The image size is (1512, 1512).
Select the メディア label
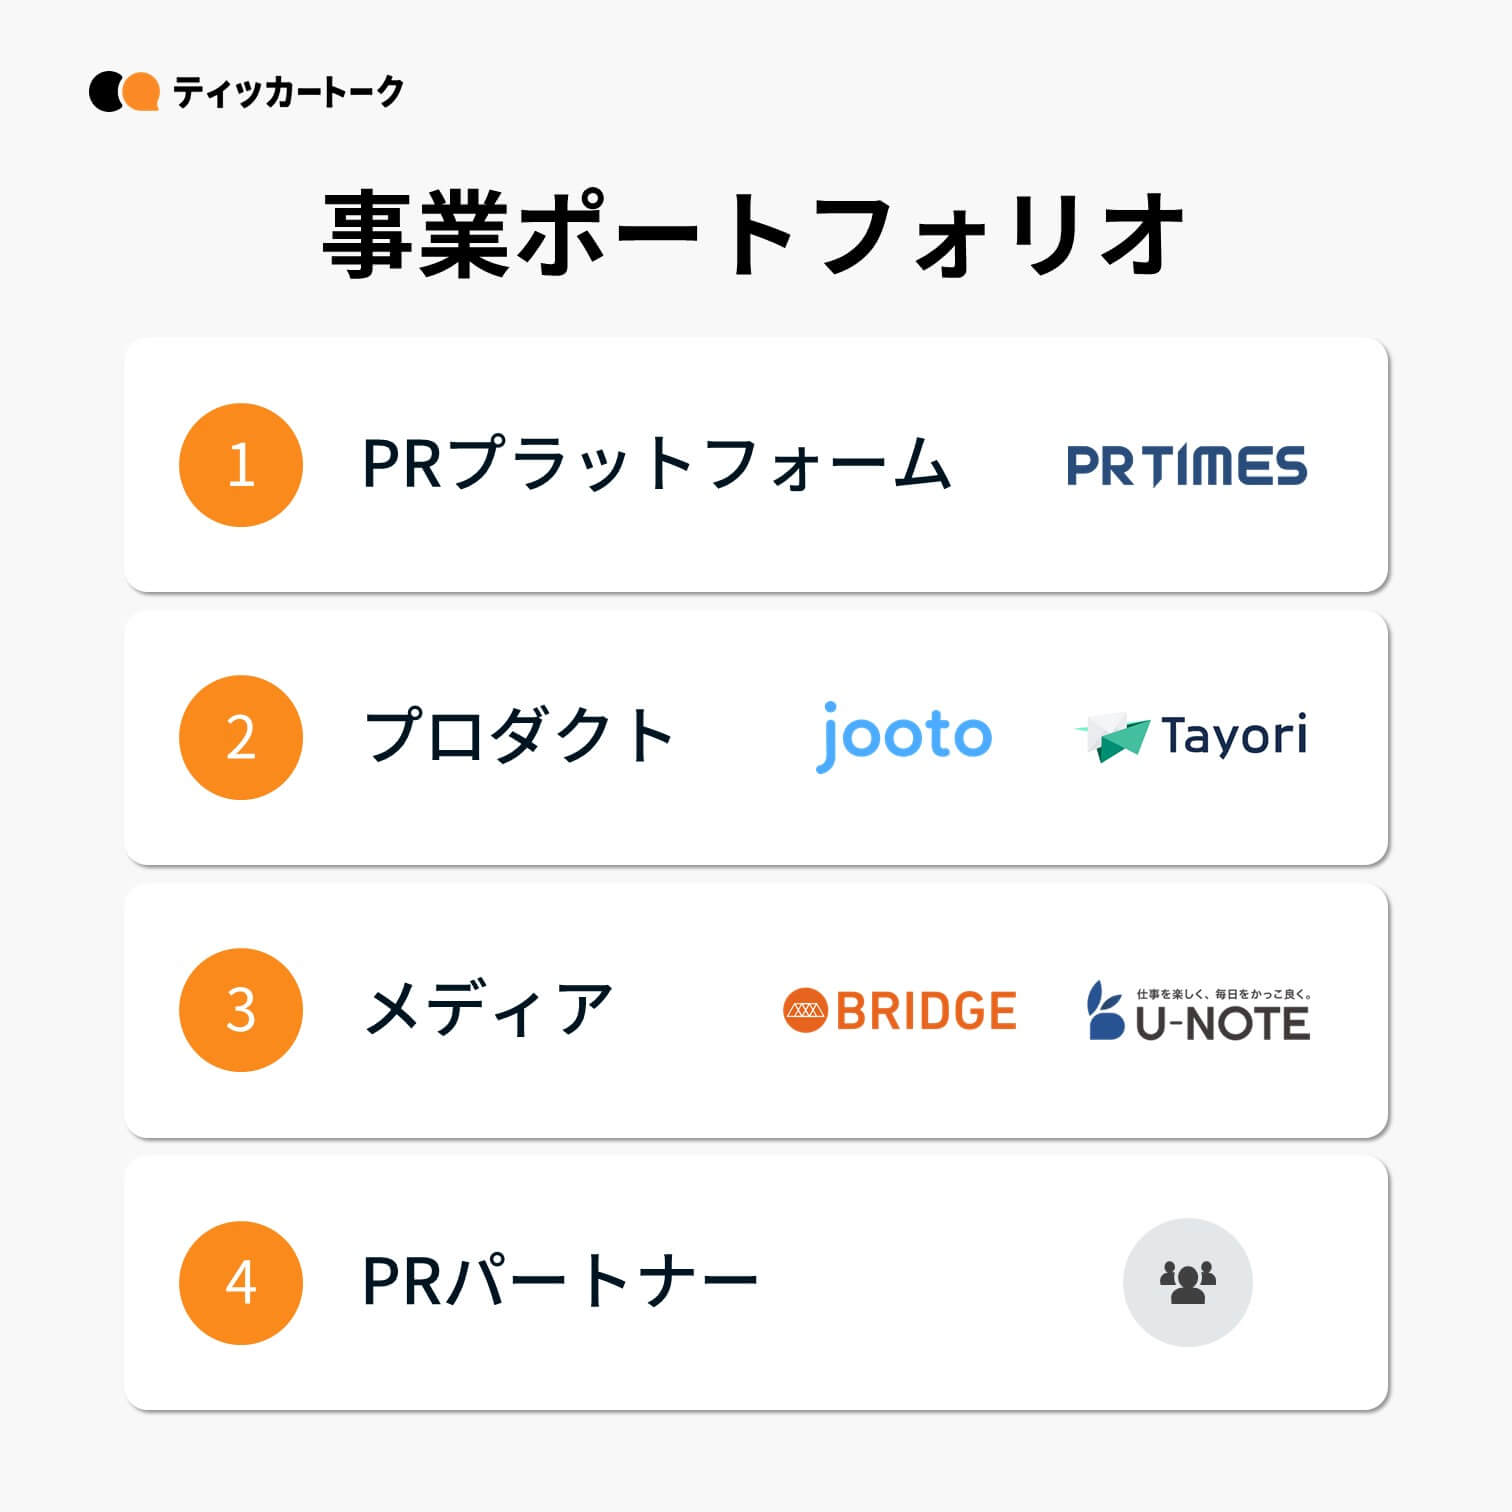488,1010
